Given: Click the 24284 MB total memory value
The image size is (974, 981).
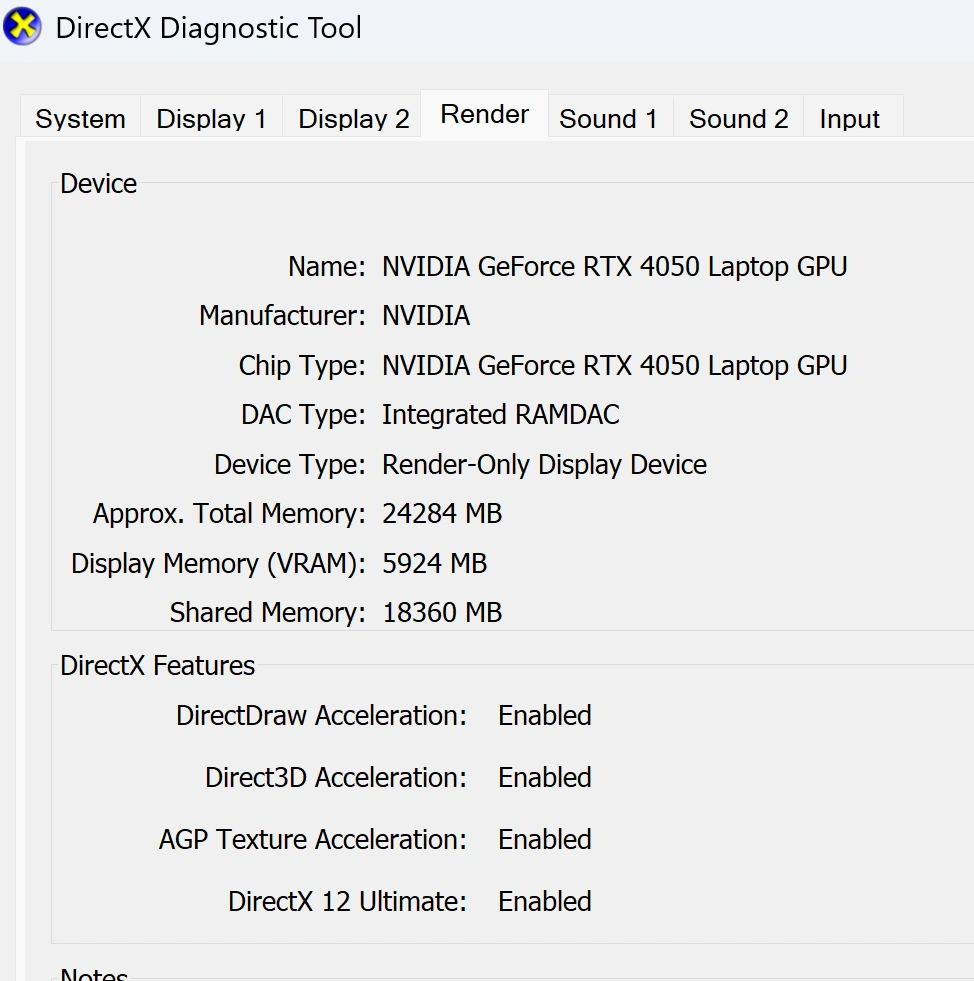Looking at the screenshot, I should 441,514.
